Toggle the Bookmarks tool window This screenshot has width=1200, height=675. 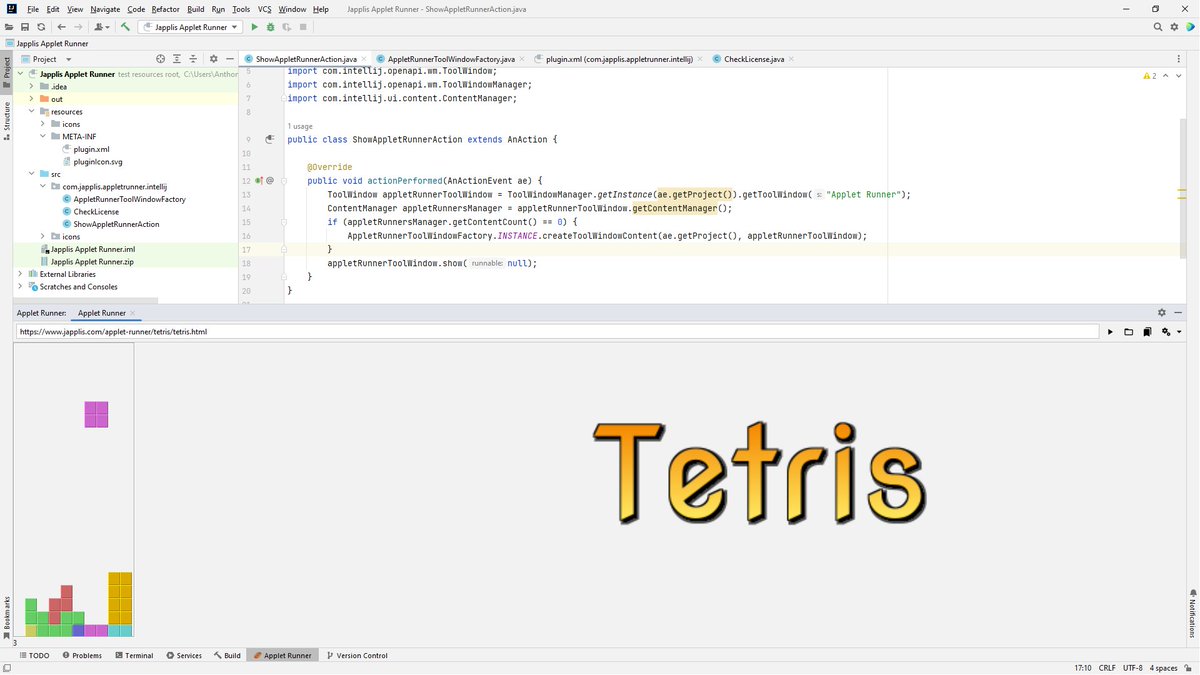tap(6, 612)
